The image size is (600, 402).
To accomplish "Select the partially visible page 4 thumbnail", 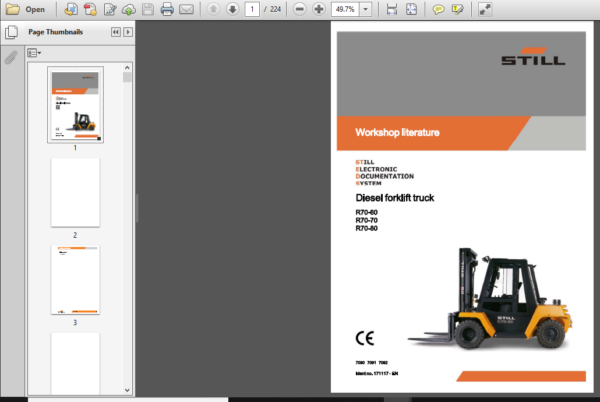I will pos(75,363).
